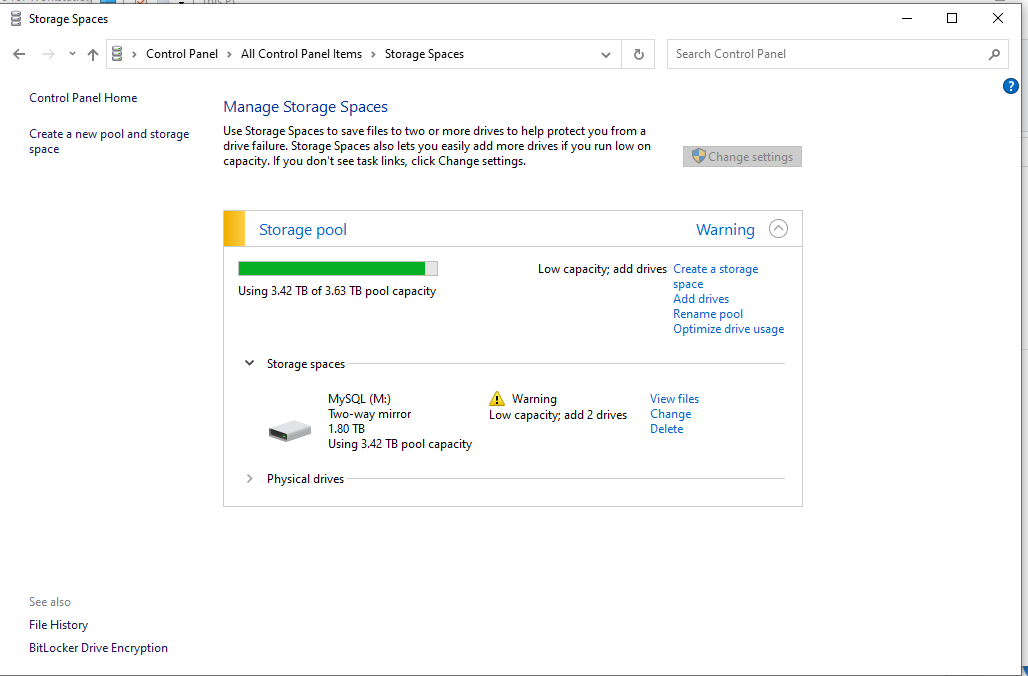Click the up one level arrow
The image size is (1028, 676).
pyautogui.click(x=93, y=55)
